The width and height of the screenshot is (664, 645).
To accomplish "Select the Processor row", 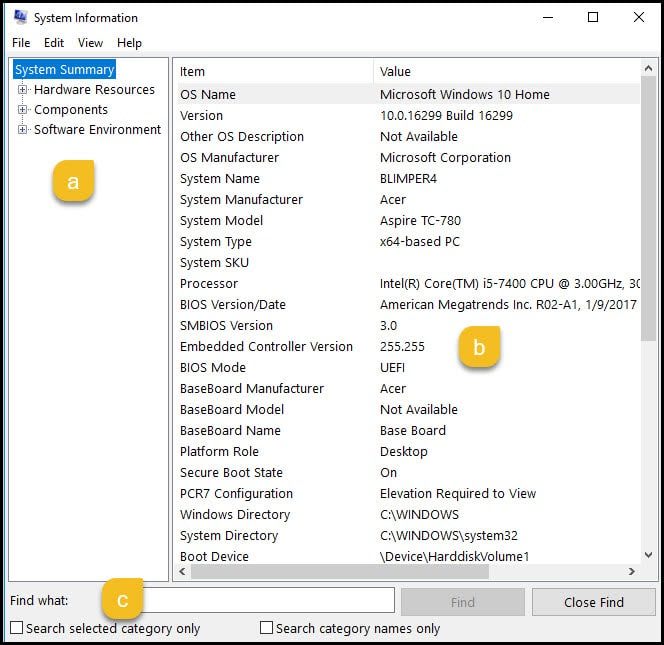I will pos(407,284).
